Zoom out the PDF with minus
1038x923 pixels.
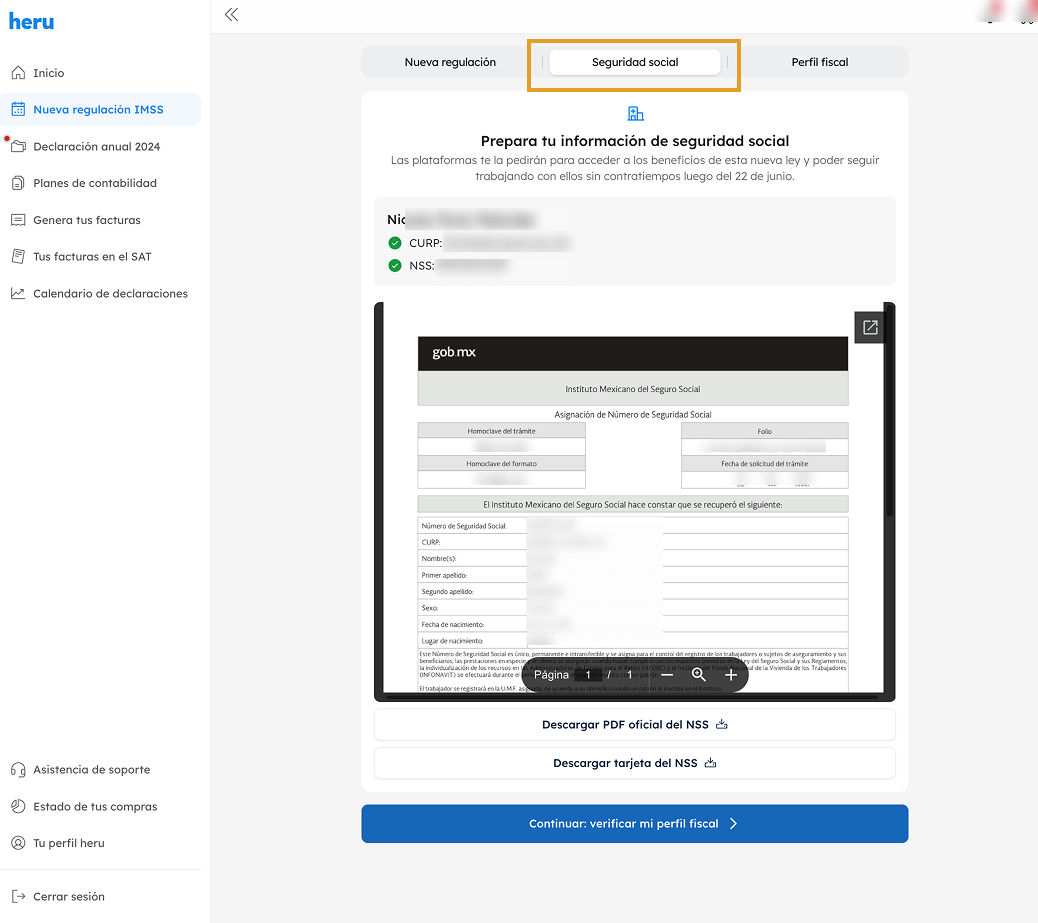coord(667,675)
